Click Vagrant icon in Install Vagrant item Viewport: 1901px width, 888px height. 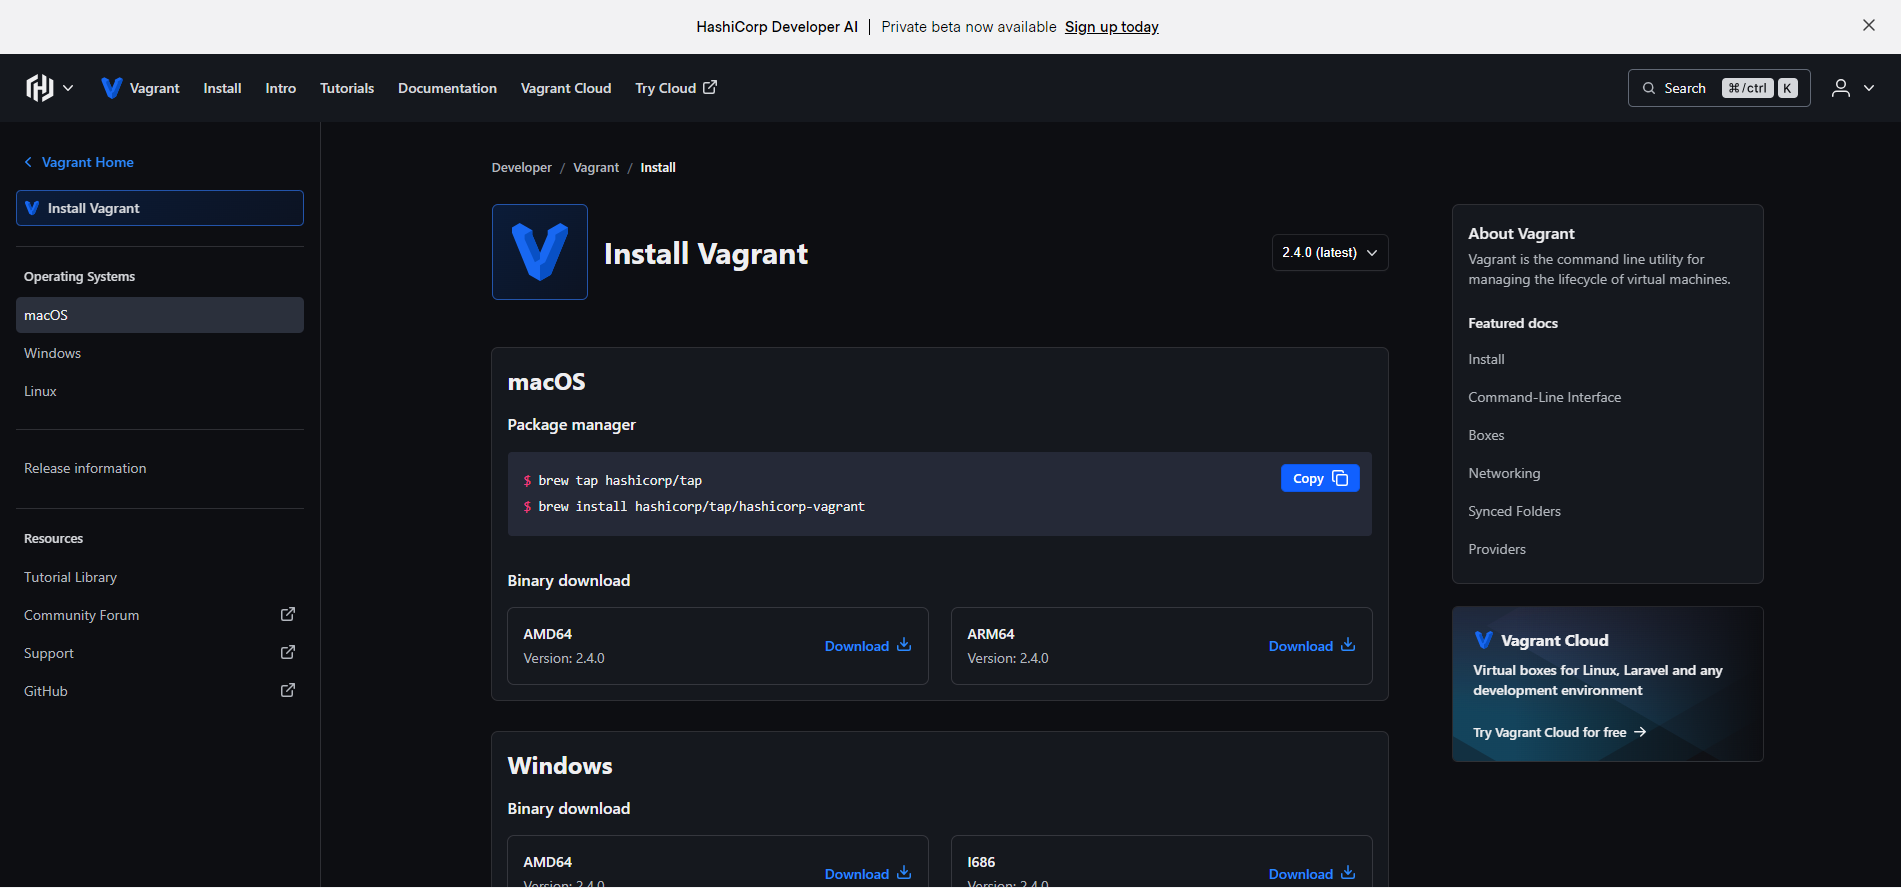(32, 208)
